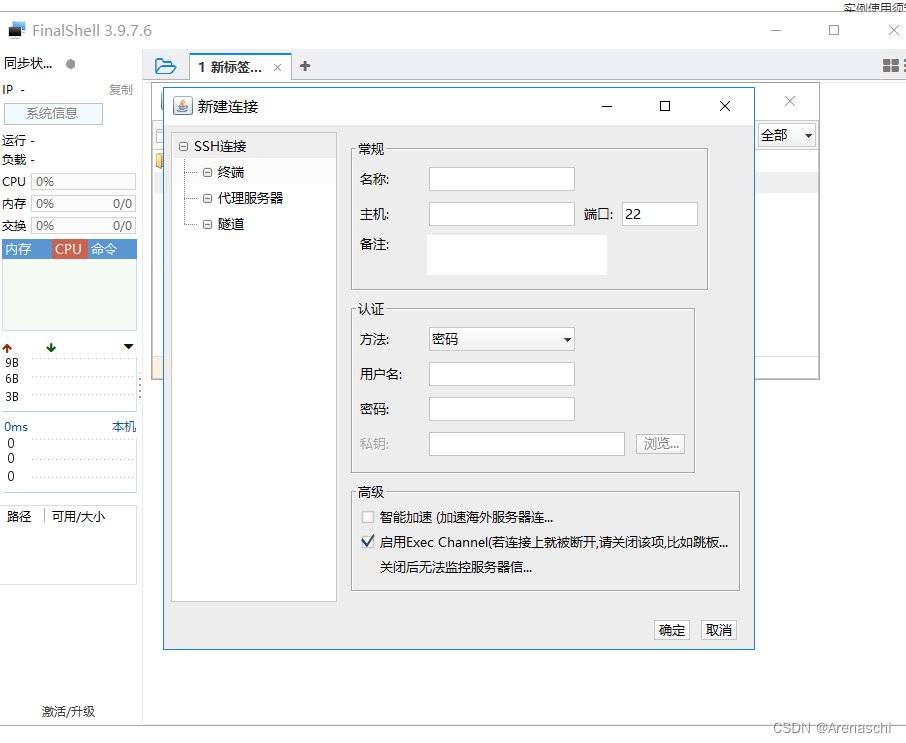
Task: Open the 全部 filter dropdown
Action: tap(785, 134)
